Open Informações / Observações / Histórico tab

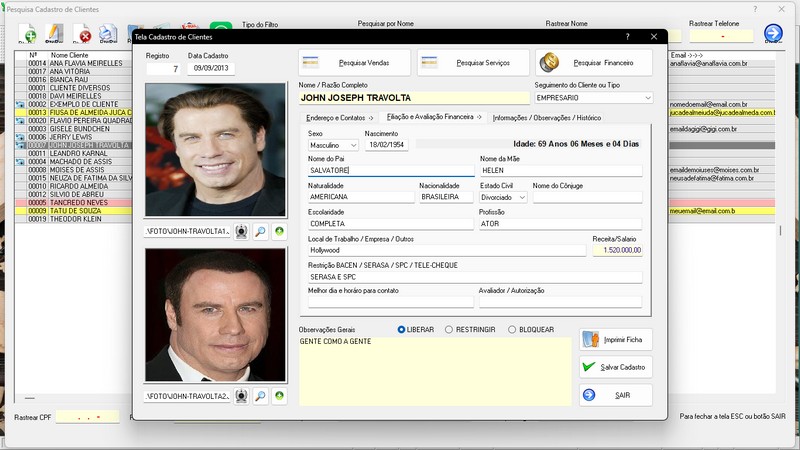click(x=547, y=118)
